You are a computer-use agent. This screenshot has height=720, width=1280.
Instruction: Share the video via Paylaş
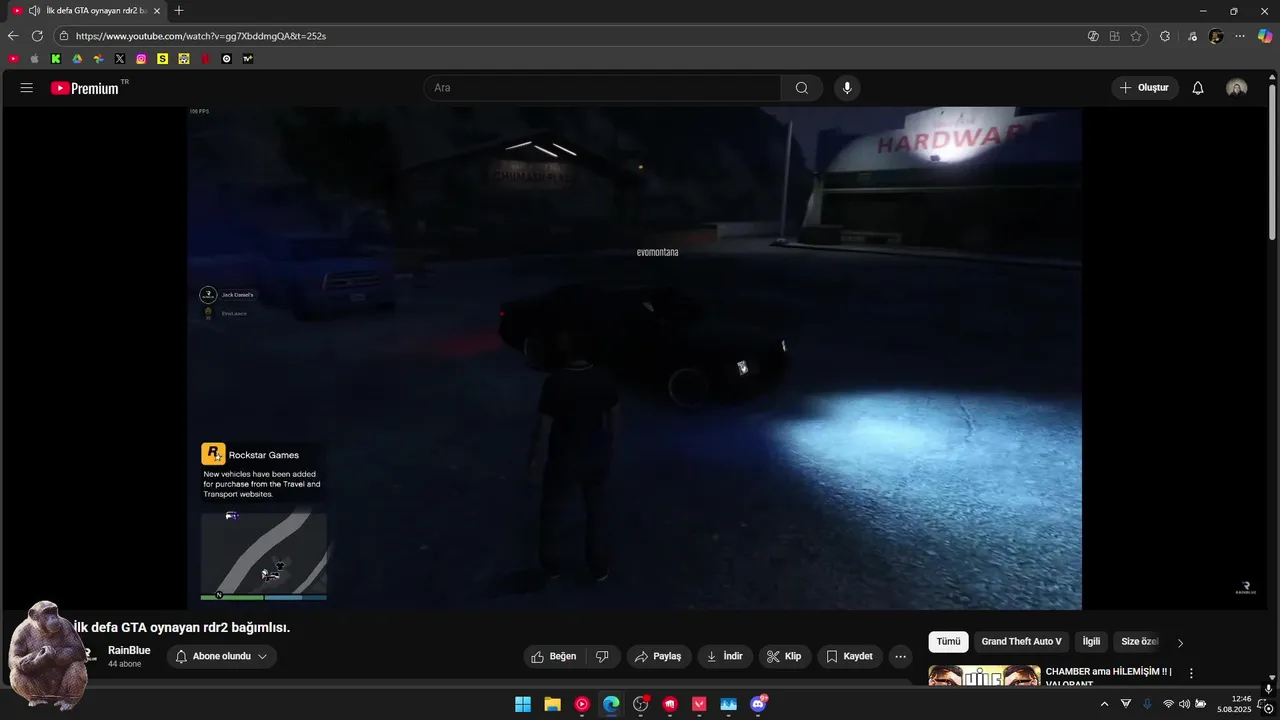point(658,656)
